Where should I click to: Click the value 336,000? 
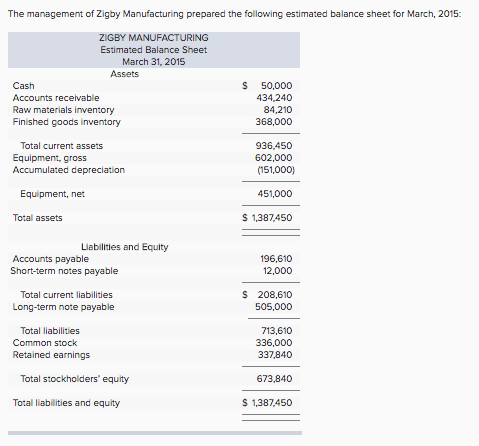274,343
